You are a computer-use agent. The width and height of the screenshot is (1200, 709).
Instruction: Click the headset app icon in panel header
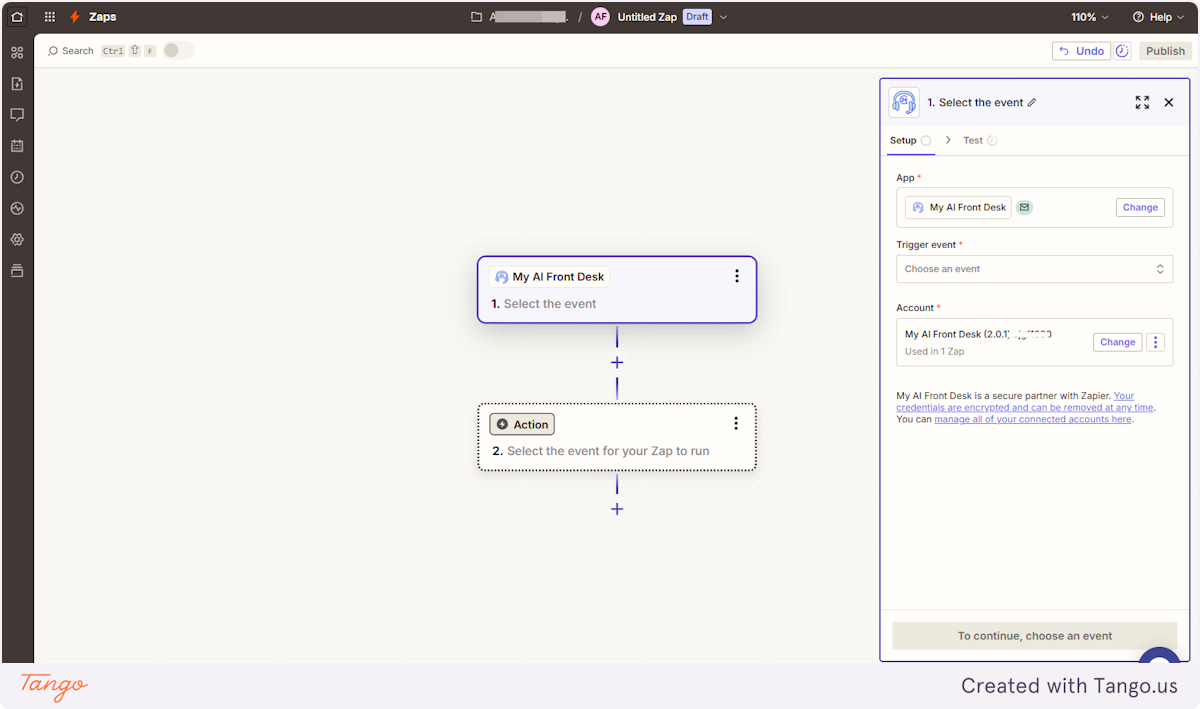pyautogui.click(x=904, y=102)
